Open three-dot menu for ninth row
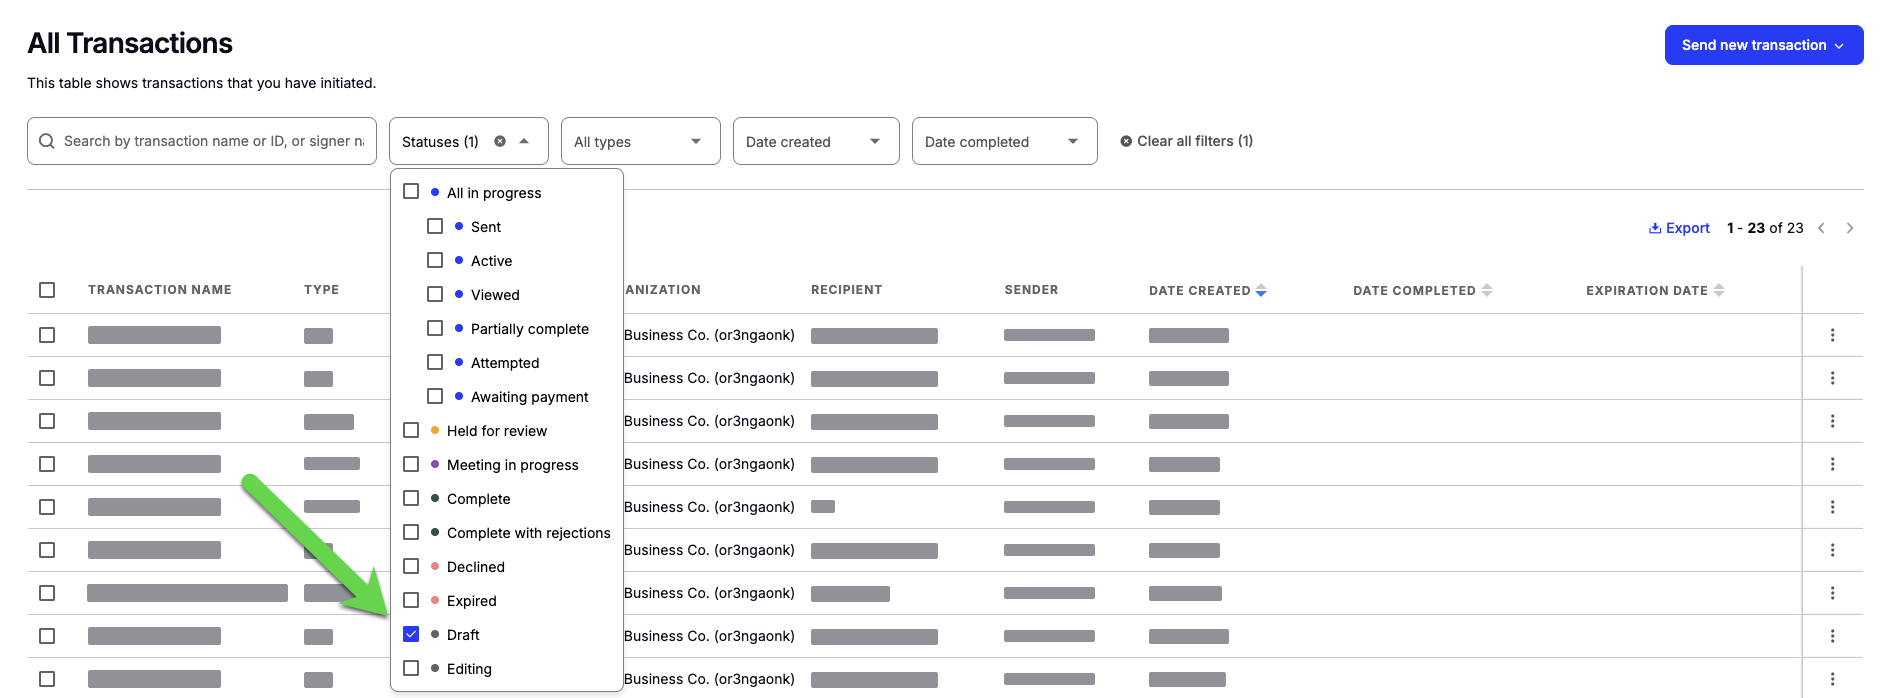Screen dimensions: 1893x698 click(1833, 679)
